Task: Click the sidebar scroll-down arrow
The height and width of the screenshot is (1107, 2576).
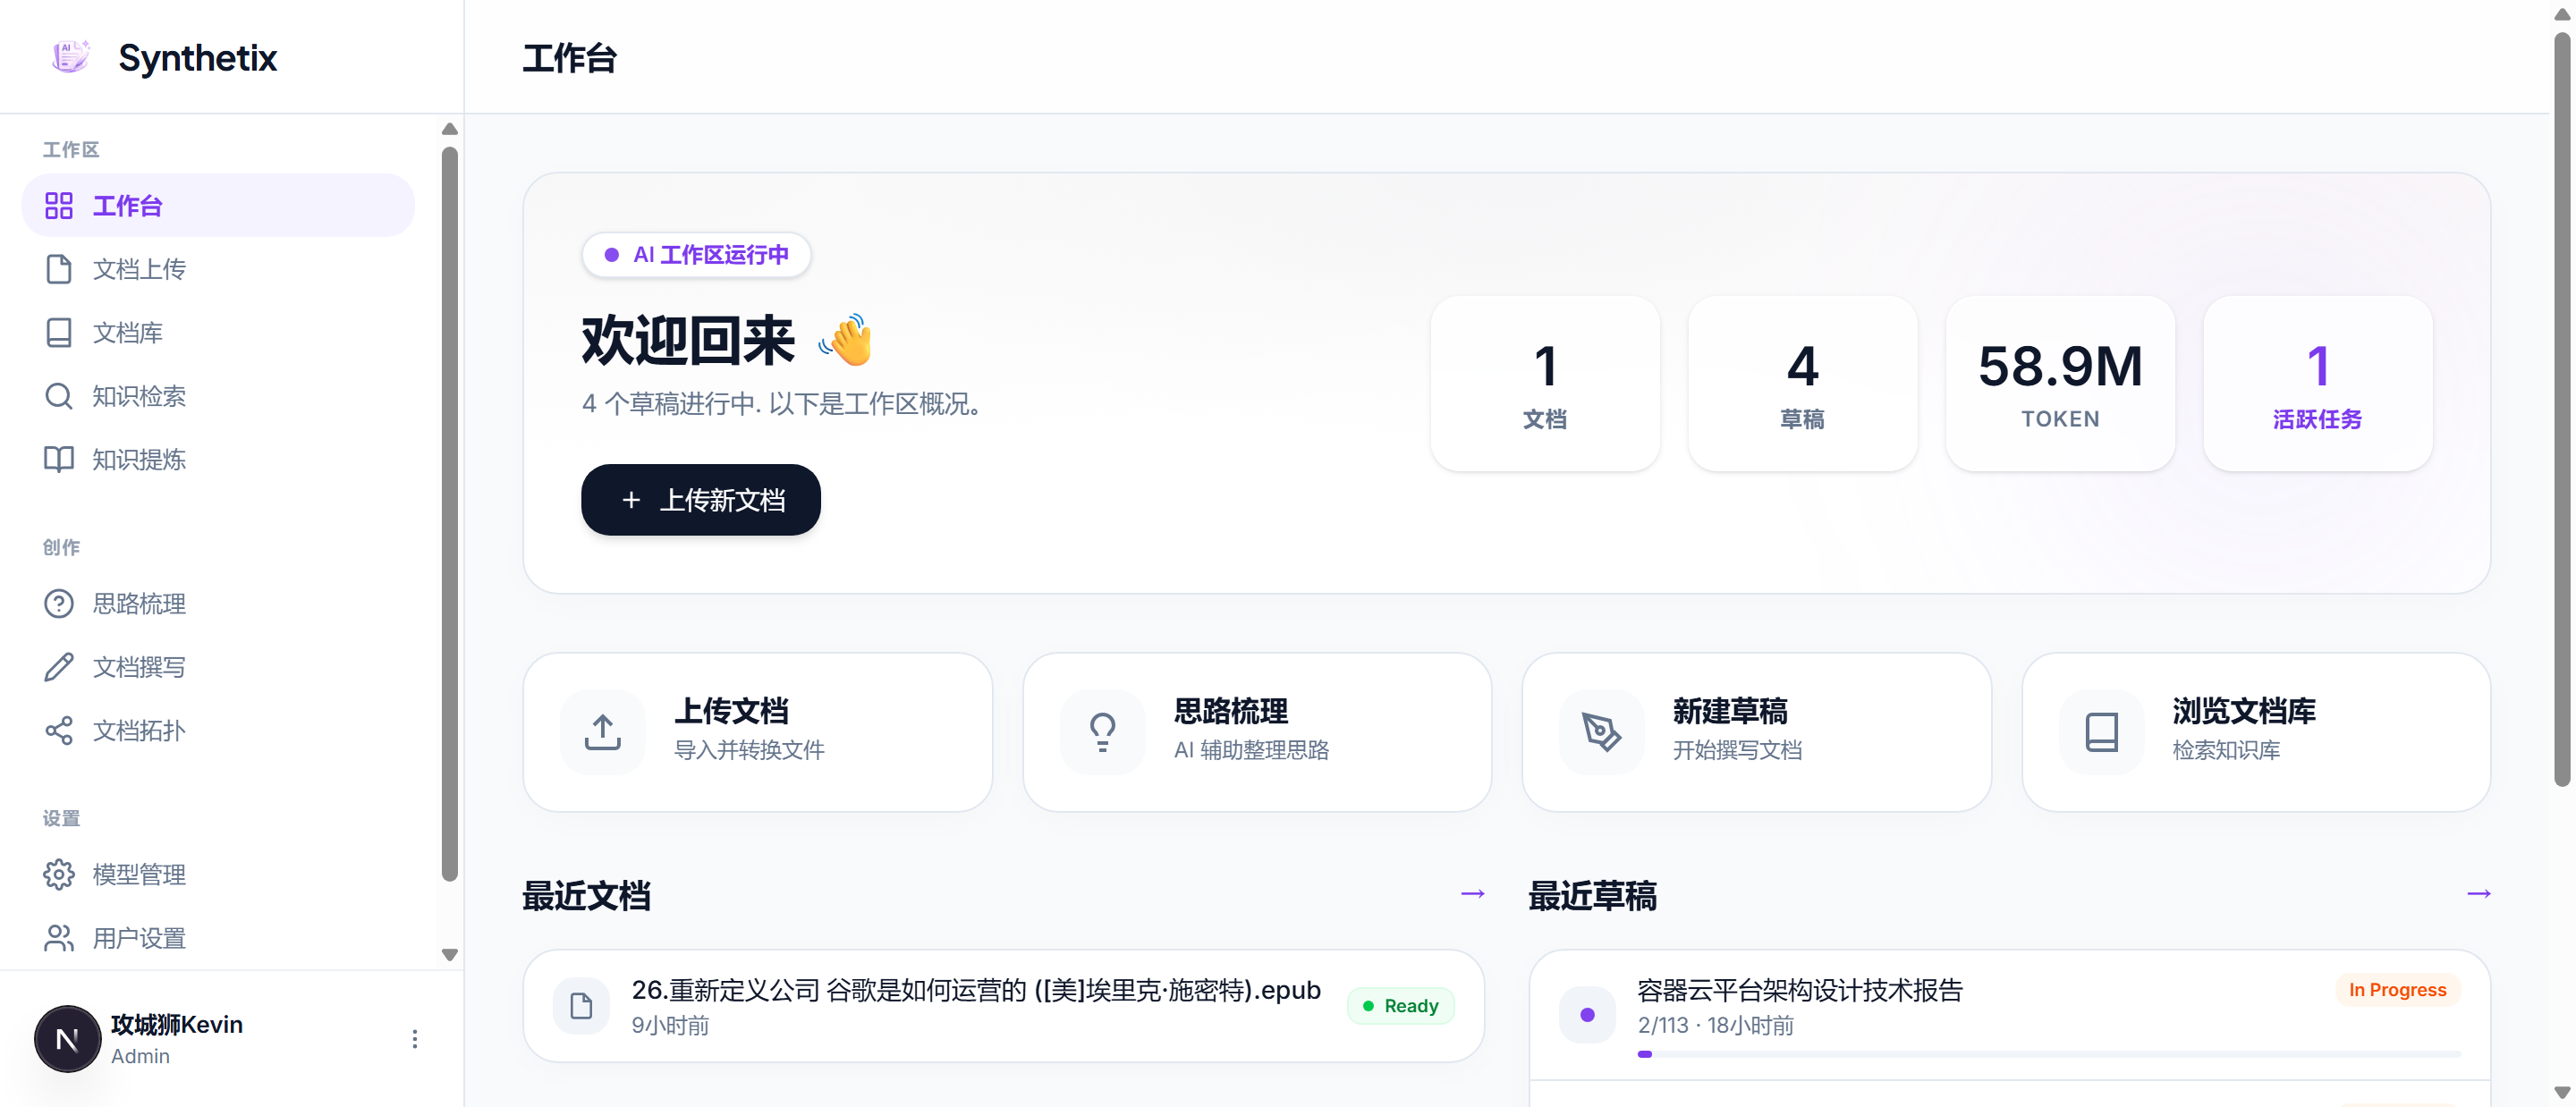Action: (450, 954)
